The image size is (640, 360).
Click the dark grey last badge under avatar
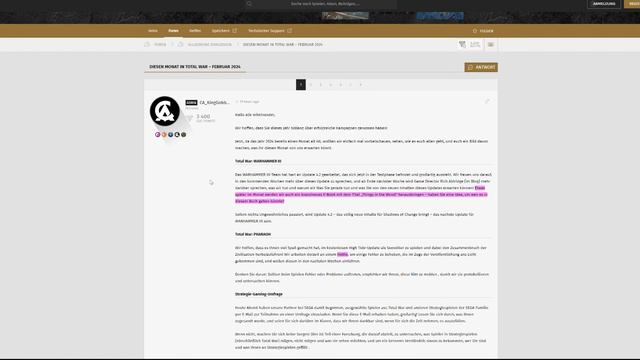(184, 134)
